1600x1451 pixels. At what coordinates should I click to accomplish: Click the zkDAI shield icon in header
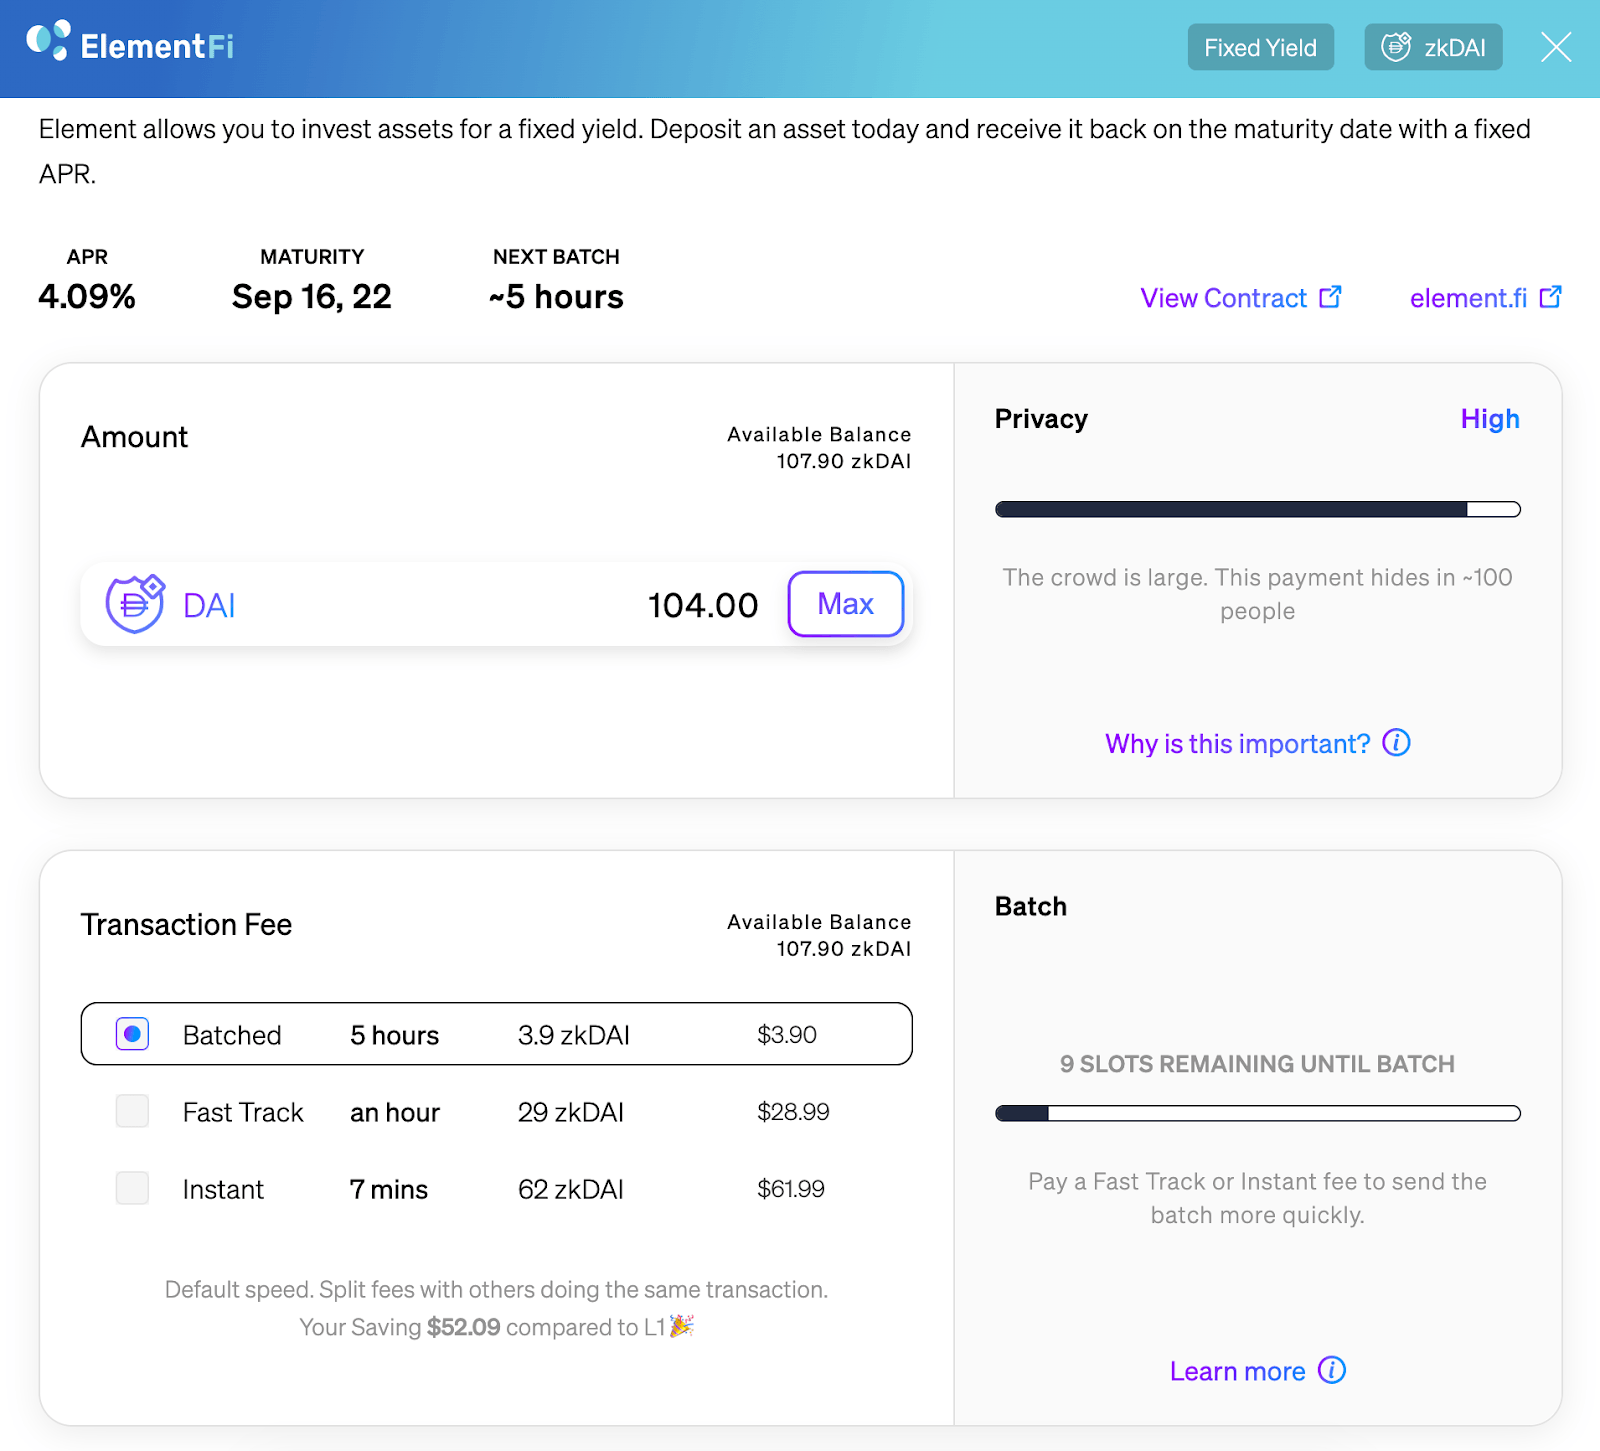point(1396,47)
